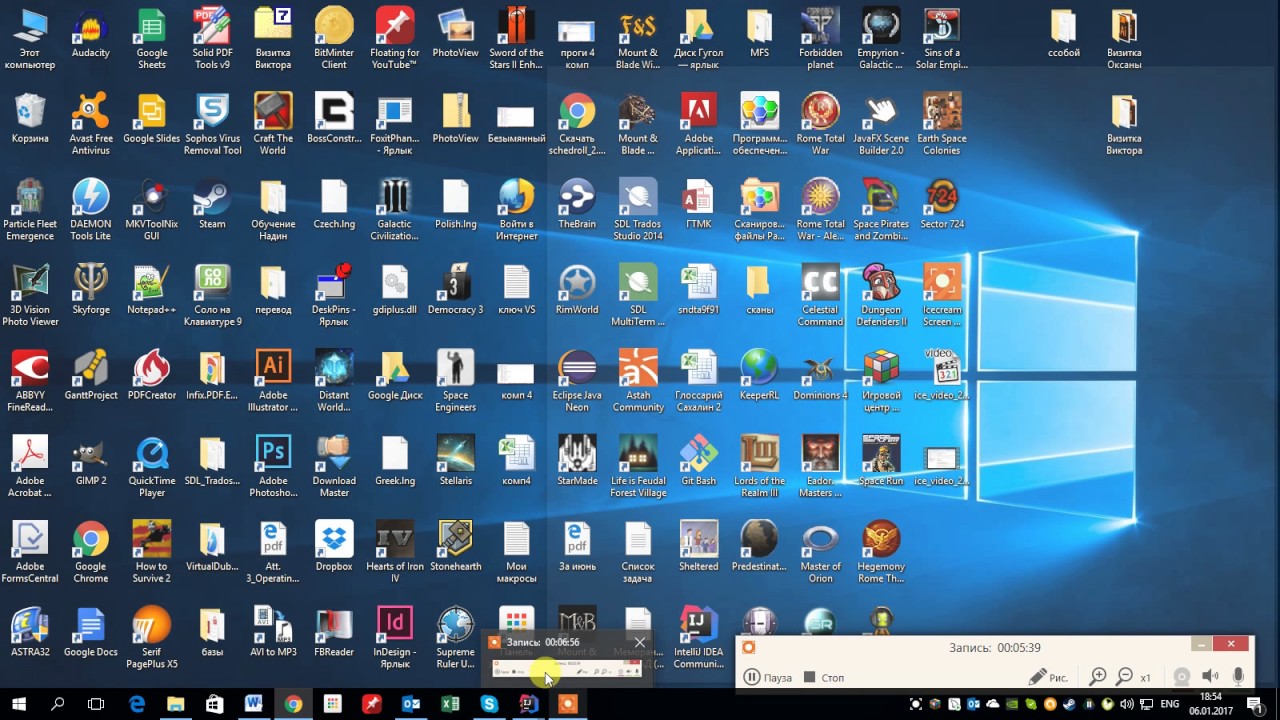Pause the recording with Пауза

(768, 677)
